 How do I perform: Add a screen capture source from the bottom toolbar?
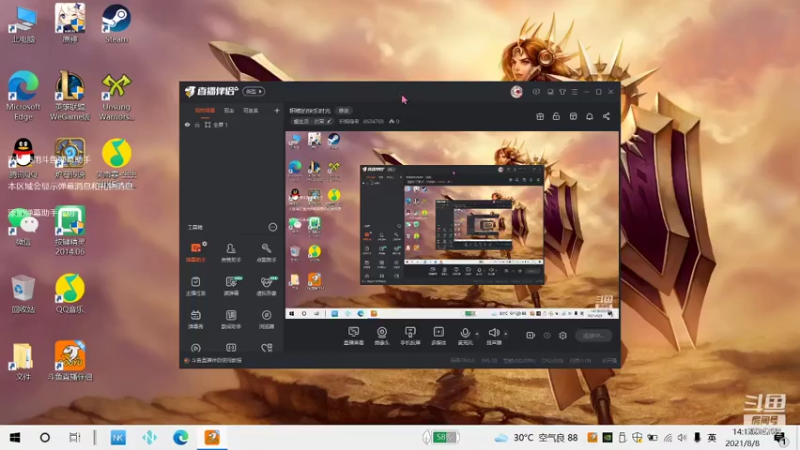[x=354, y=336]
